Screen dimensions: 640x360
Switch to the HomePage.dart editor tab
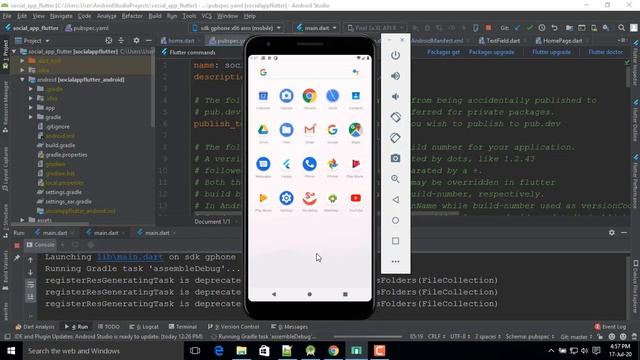[x=561, y=40]
